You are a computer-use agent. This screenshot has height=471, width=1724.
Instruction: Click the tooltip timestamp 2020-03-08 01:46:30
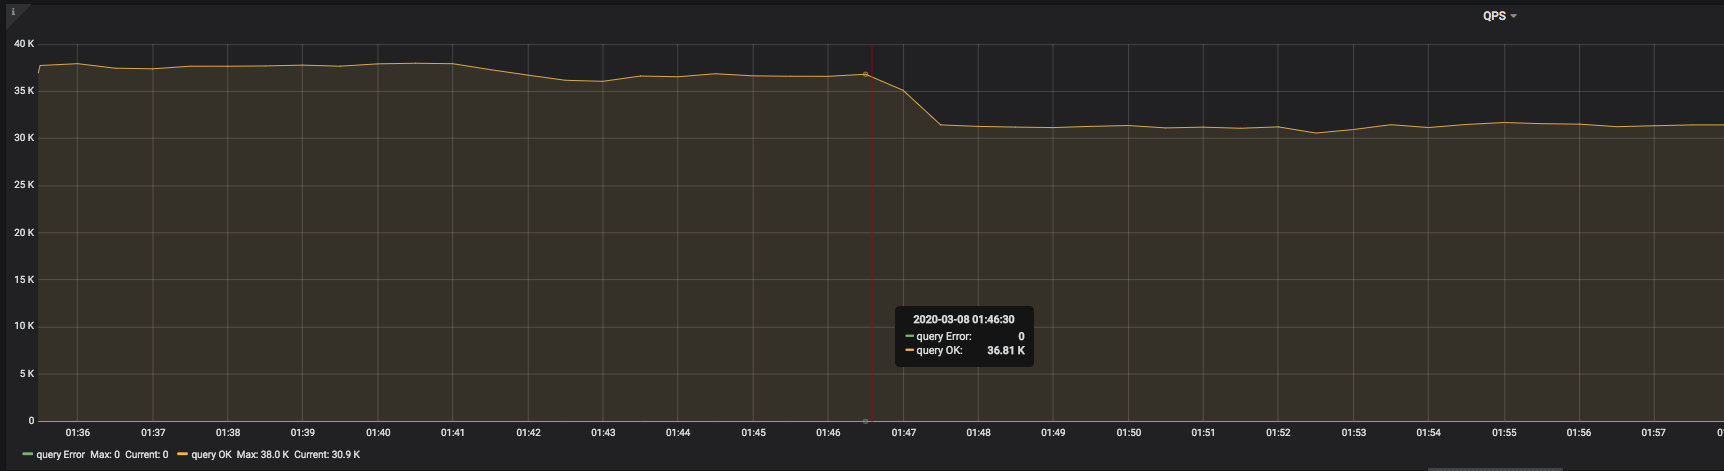(x=963, y=320)
